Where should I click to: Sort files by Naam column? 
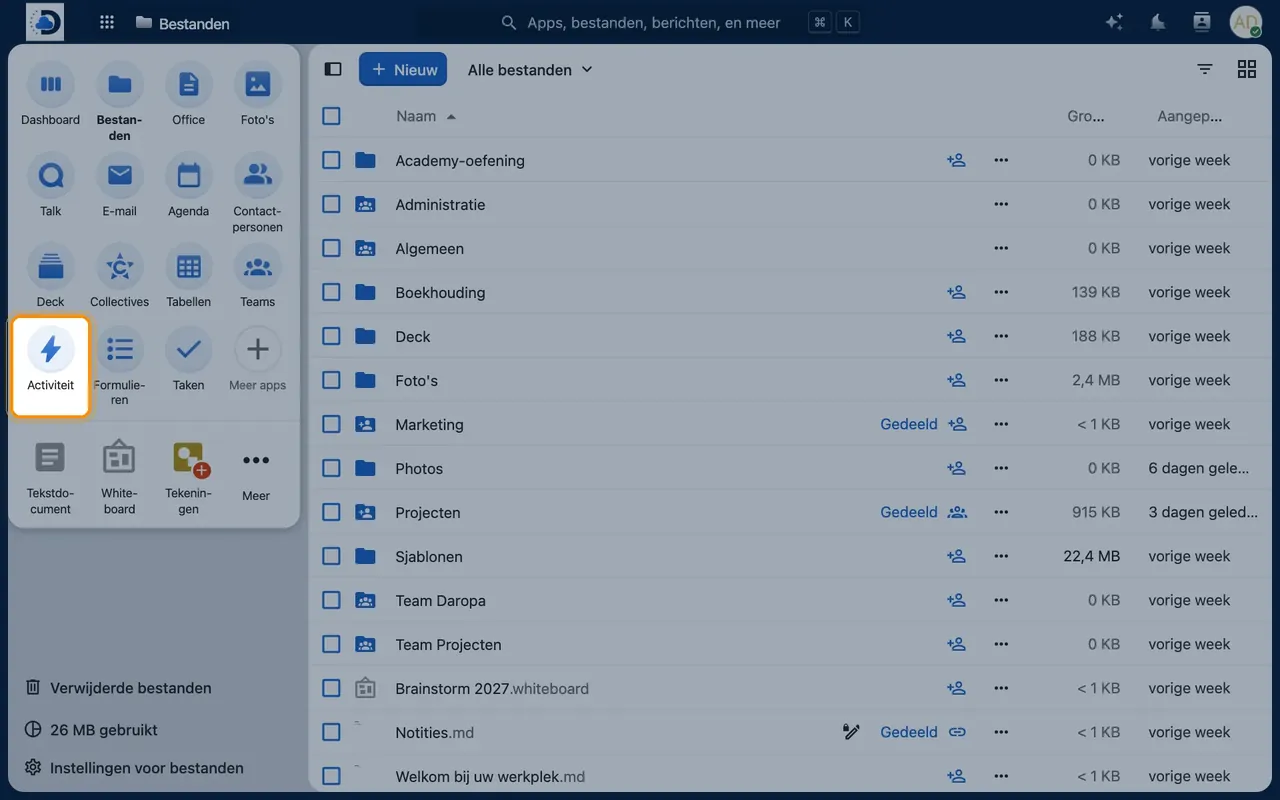point(426,116)
